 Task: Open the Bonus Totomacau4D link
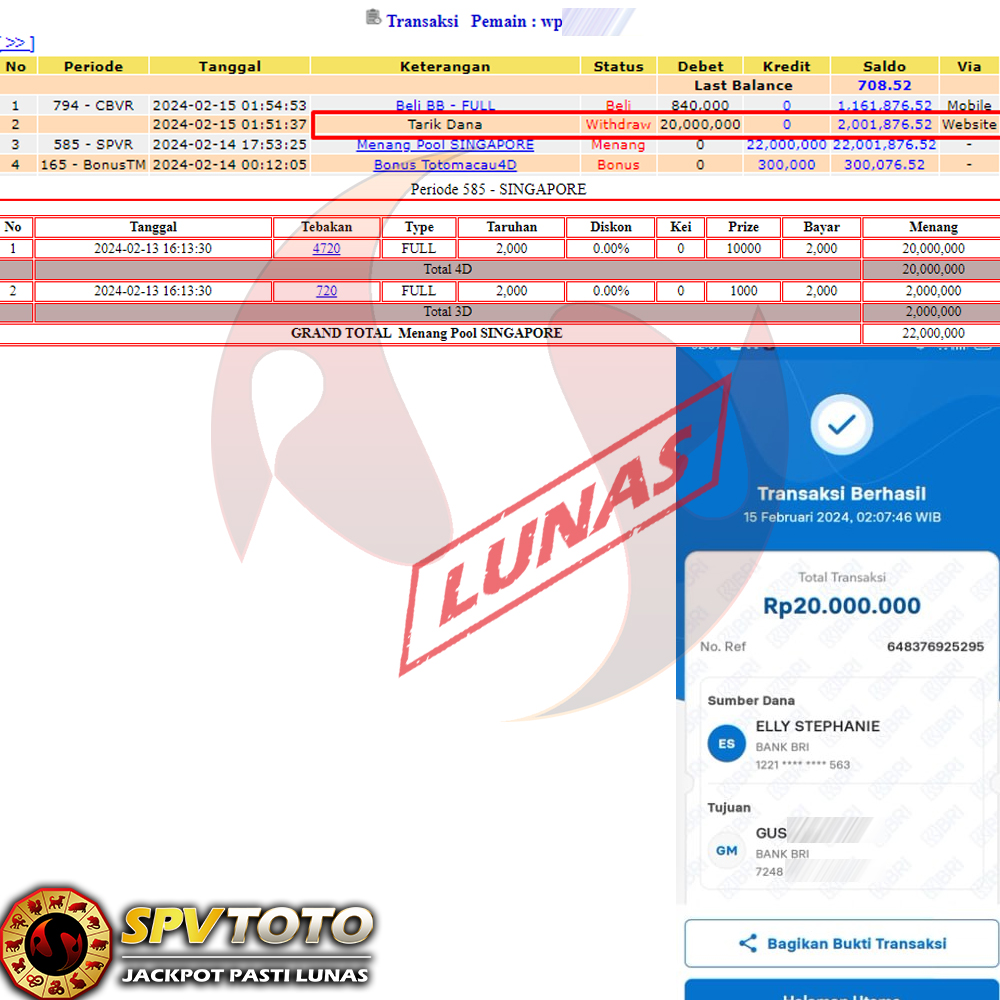pos(445,165)
